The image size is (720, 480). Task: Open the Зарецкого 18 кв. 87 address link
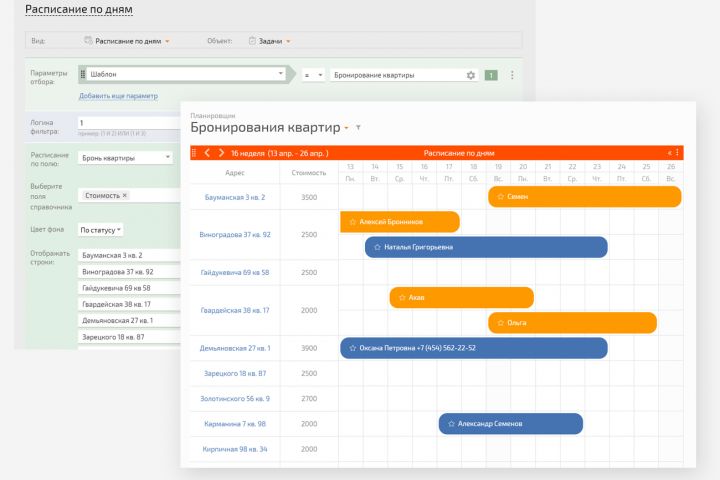235,373
